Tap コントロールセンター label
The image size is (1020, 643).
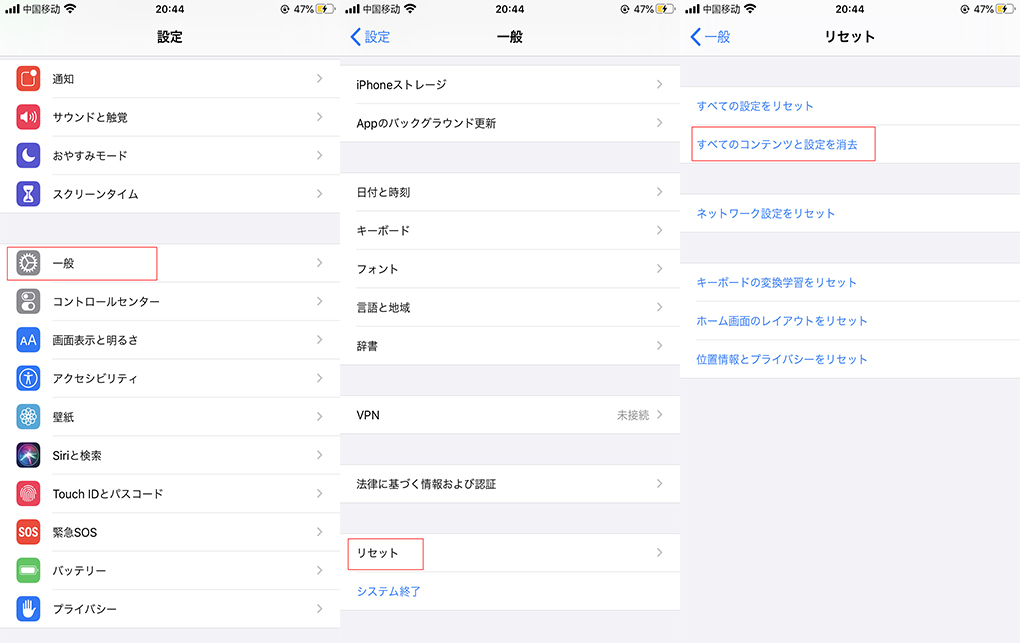[x=106, y=302]
